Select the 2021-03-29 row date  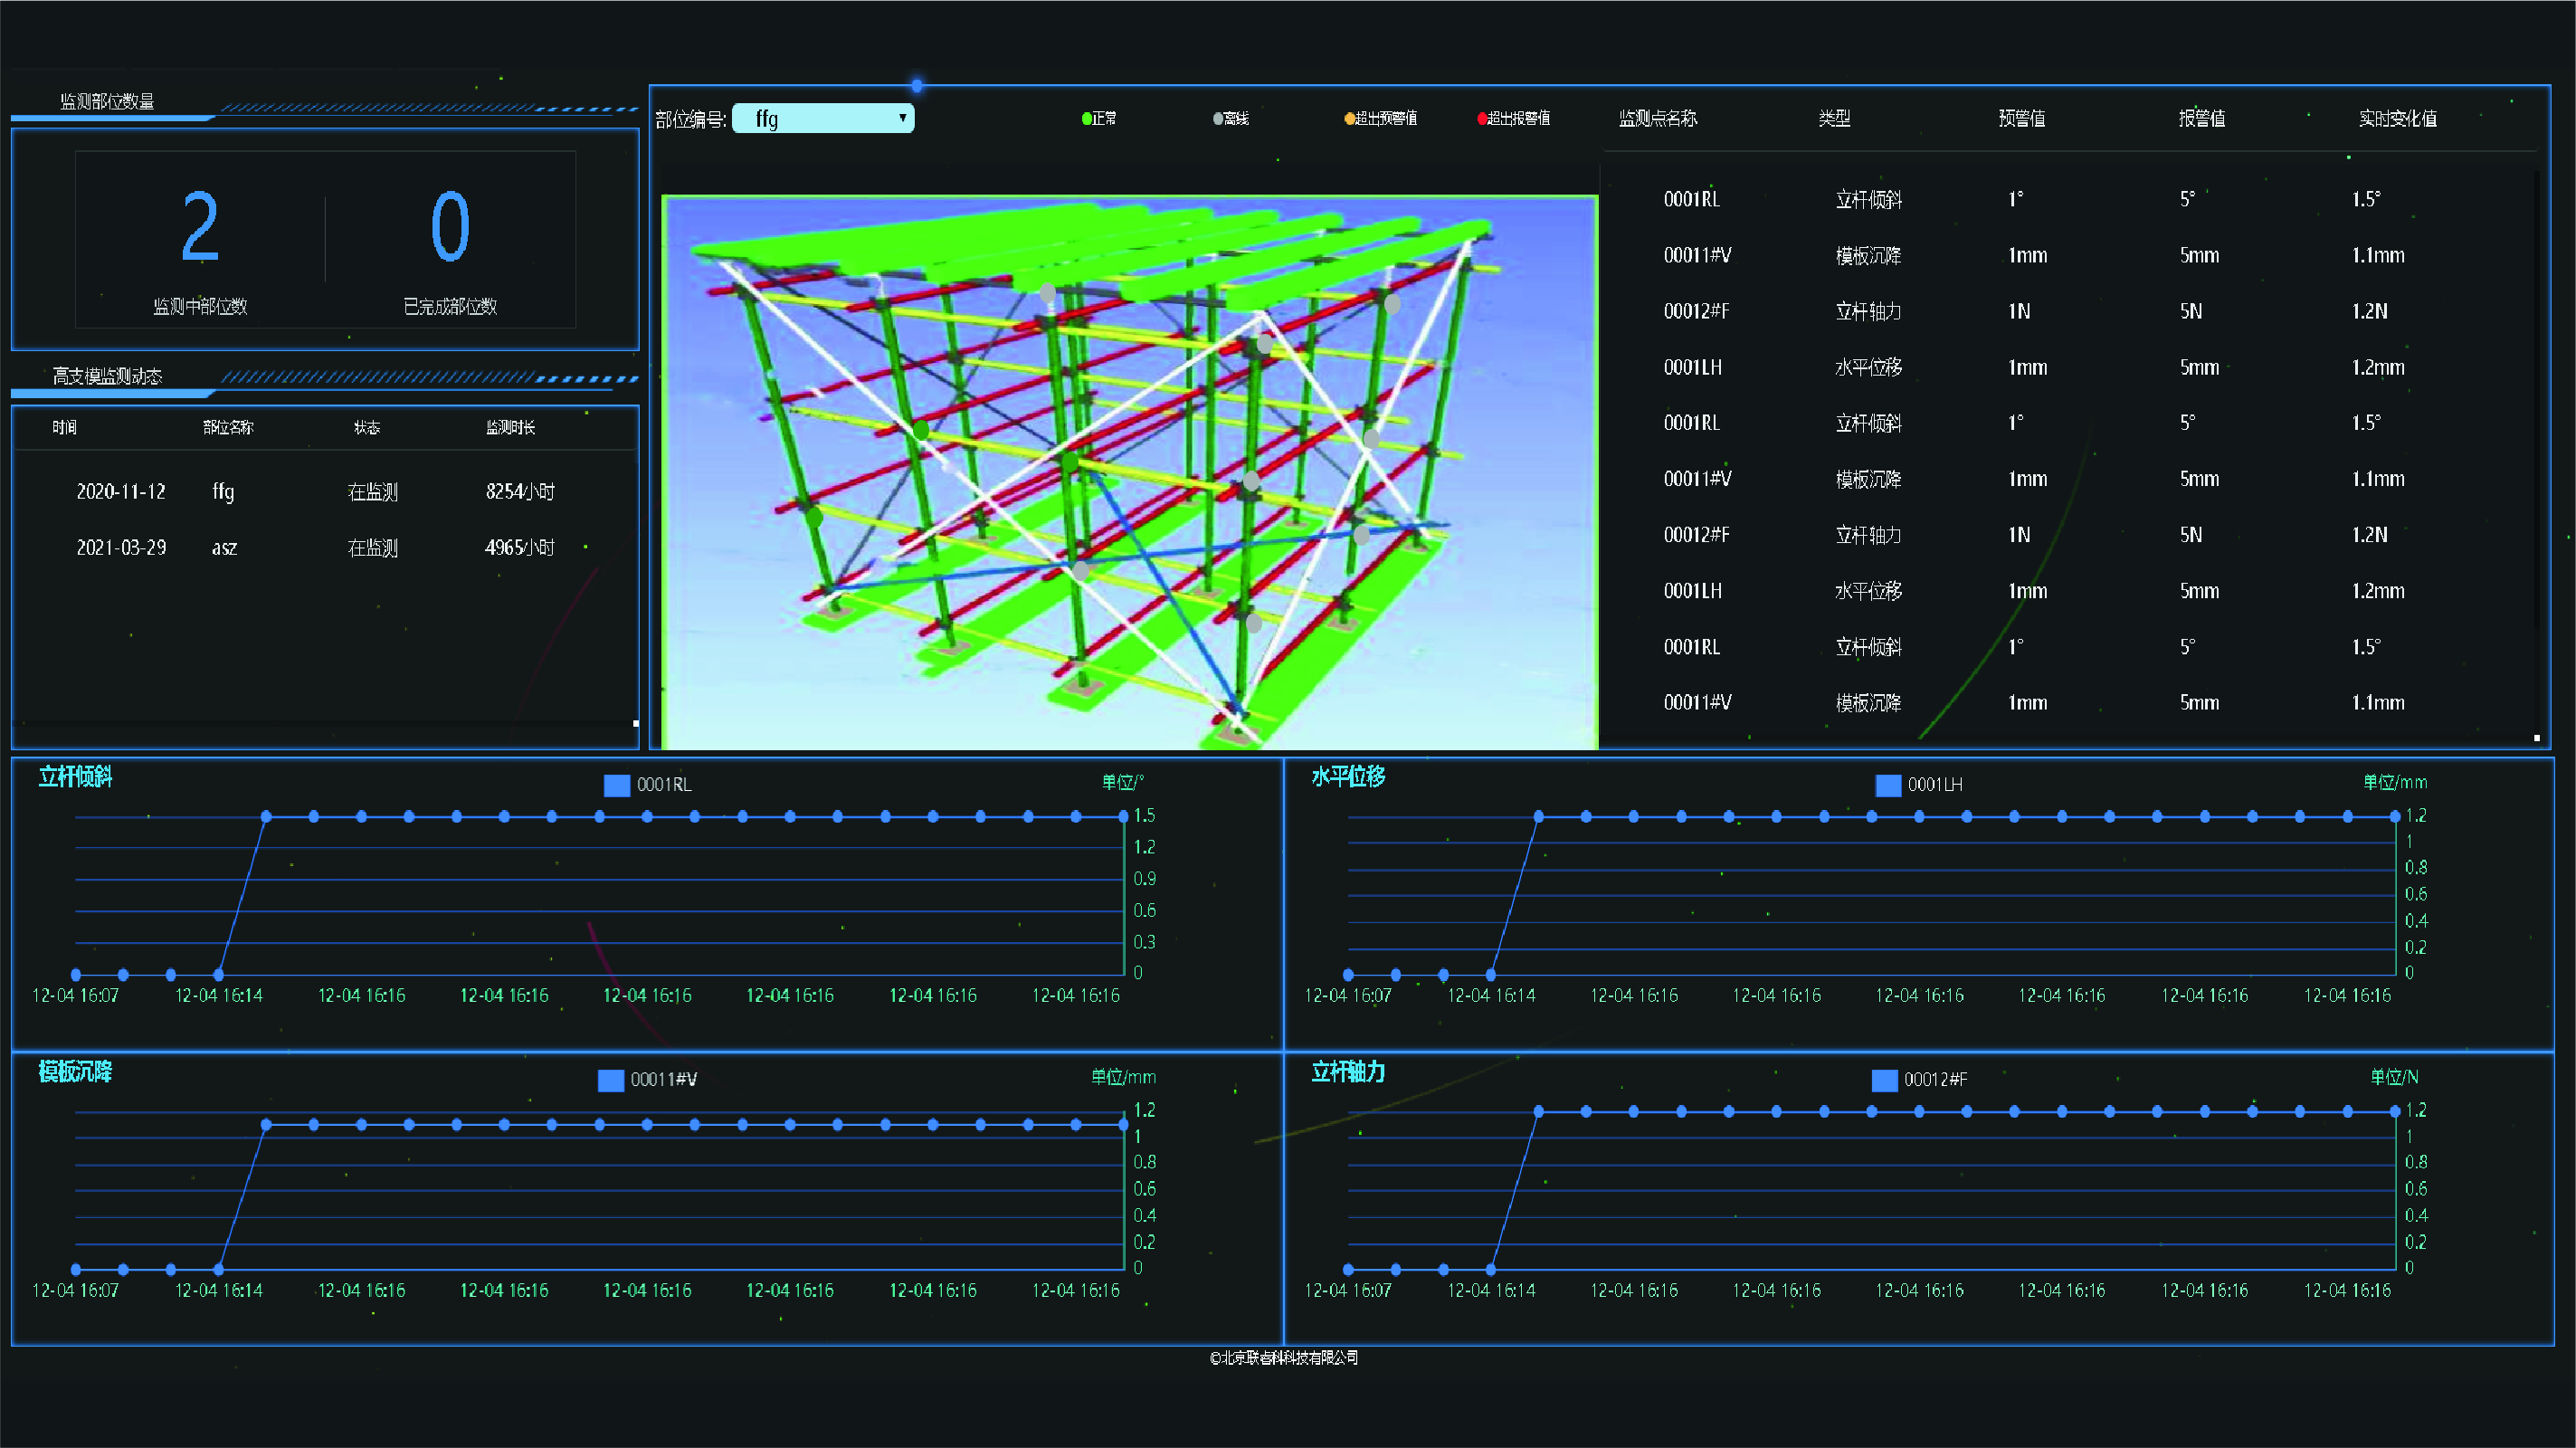click(x=121, y=547)
